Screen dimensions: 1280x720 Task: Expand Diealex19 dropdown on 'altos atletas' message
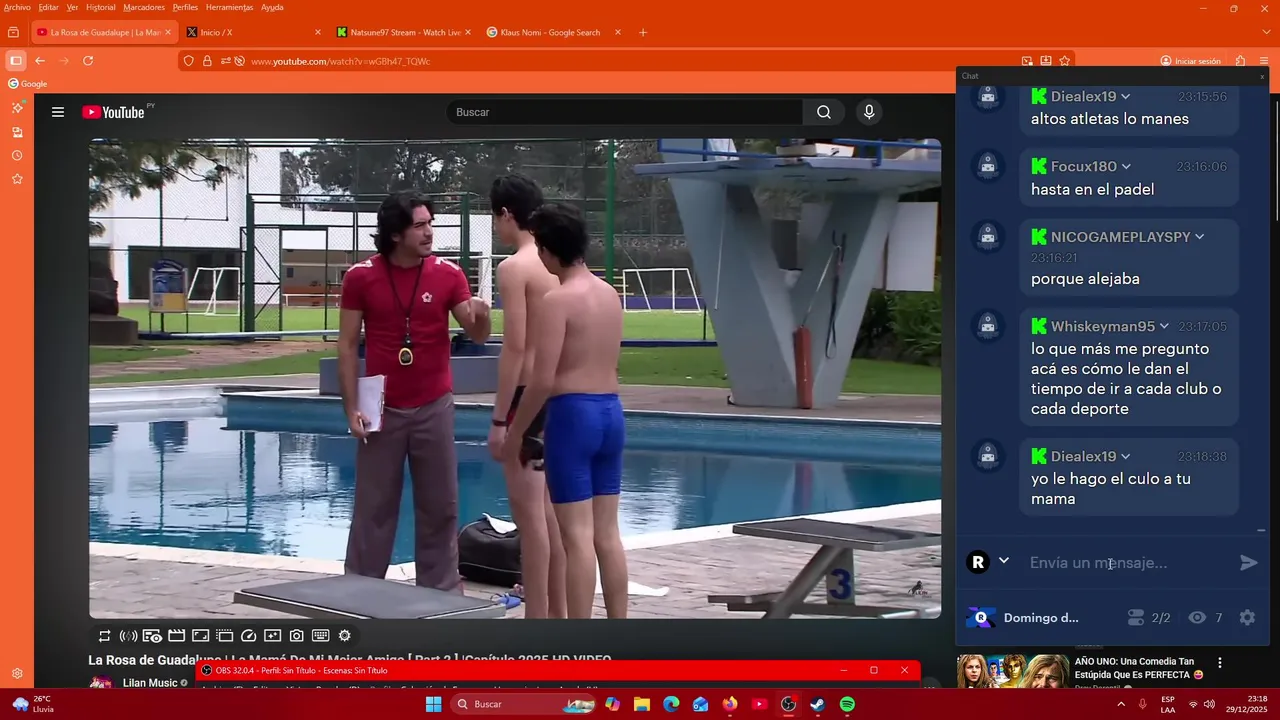click(x=1125, y=97)
